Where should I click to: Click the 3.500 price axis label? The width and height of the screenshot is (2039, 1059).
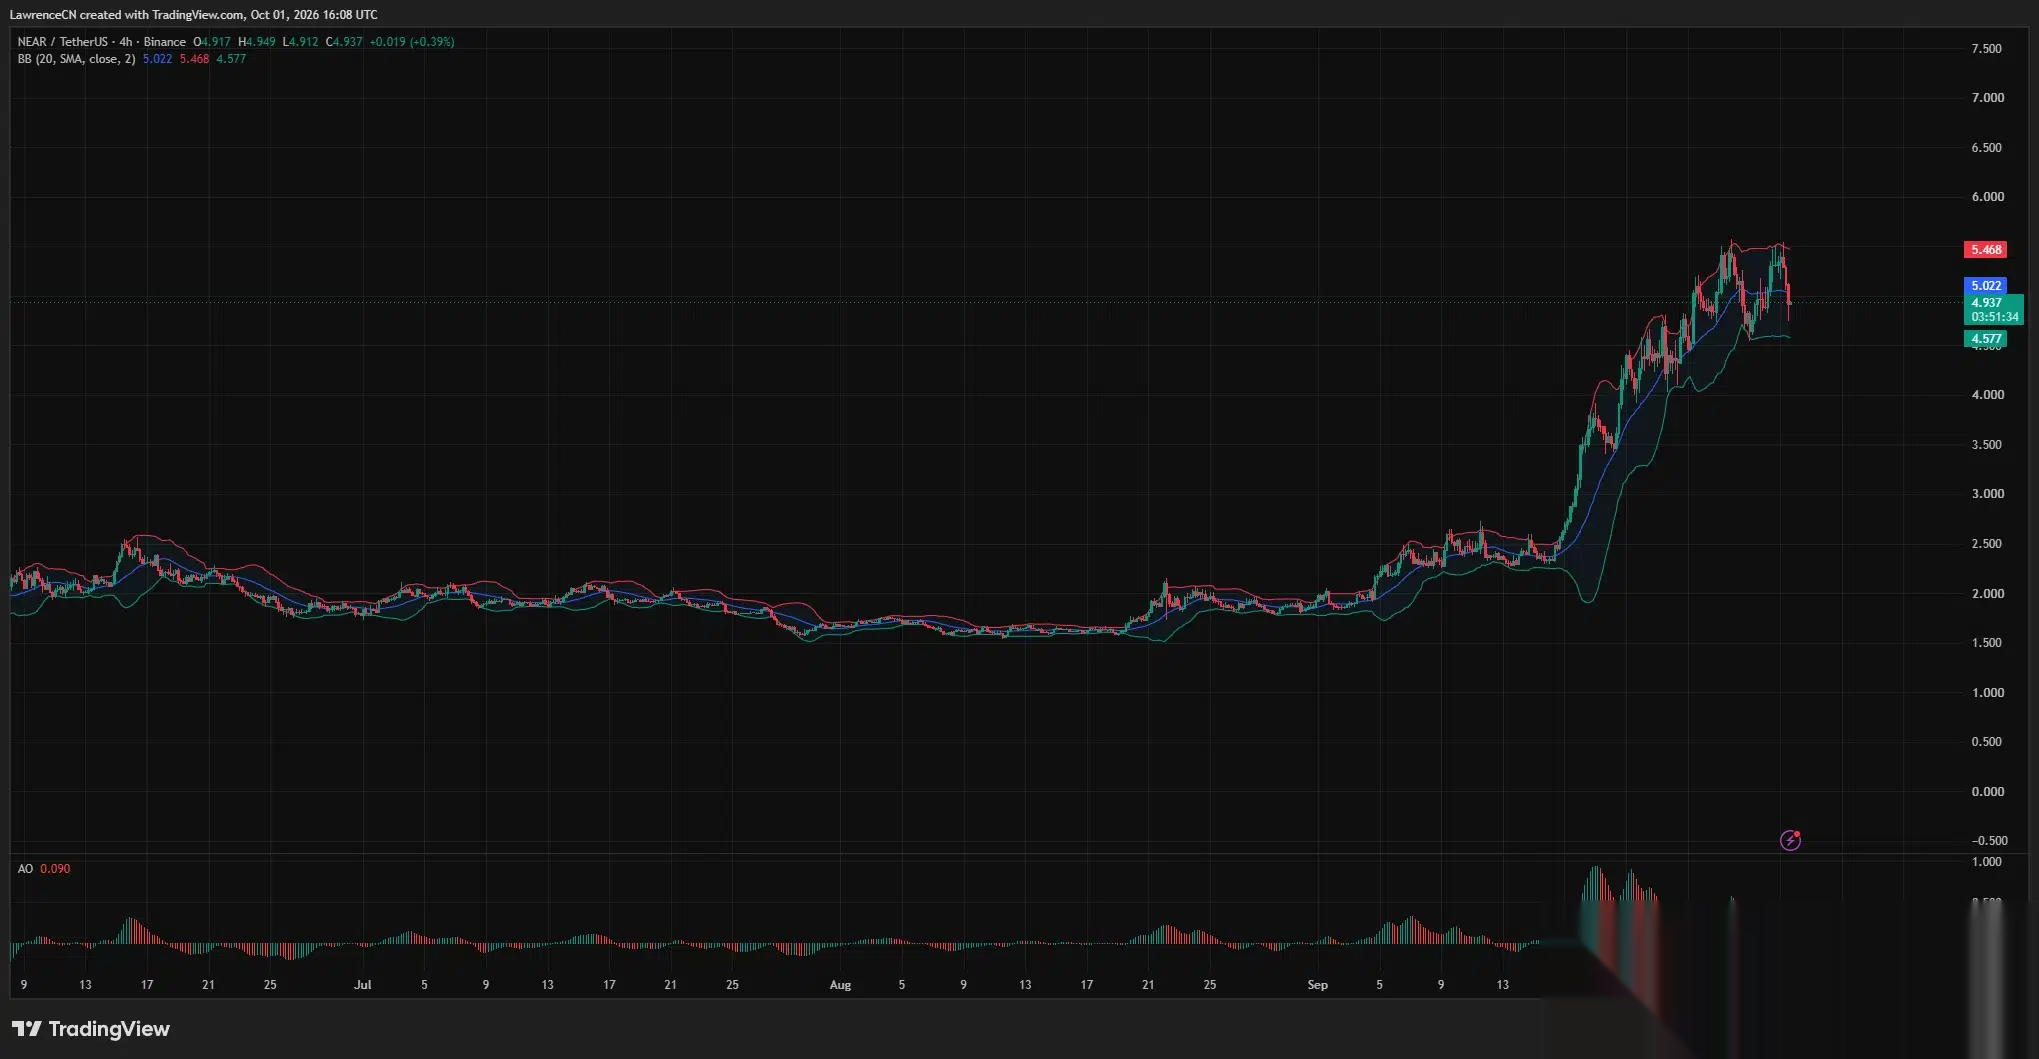point(1987,445)
